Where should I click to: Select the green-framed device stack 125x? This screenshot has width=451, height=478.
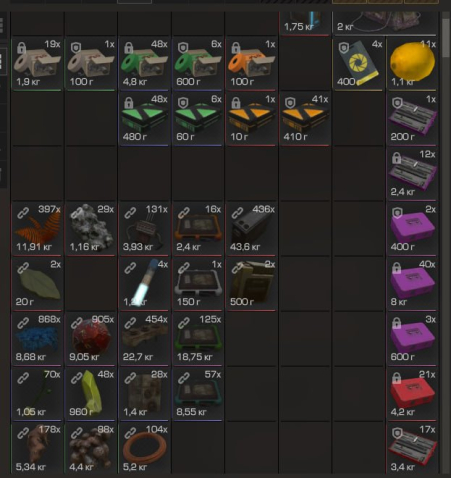click(198, 339)
